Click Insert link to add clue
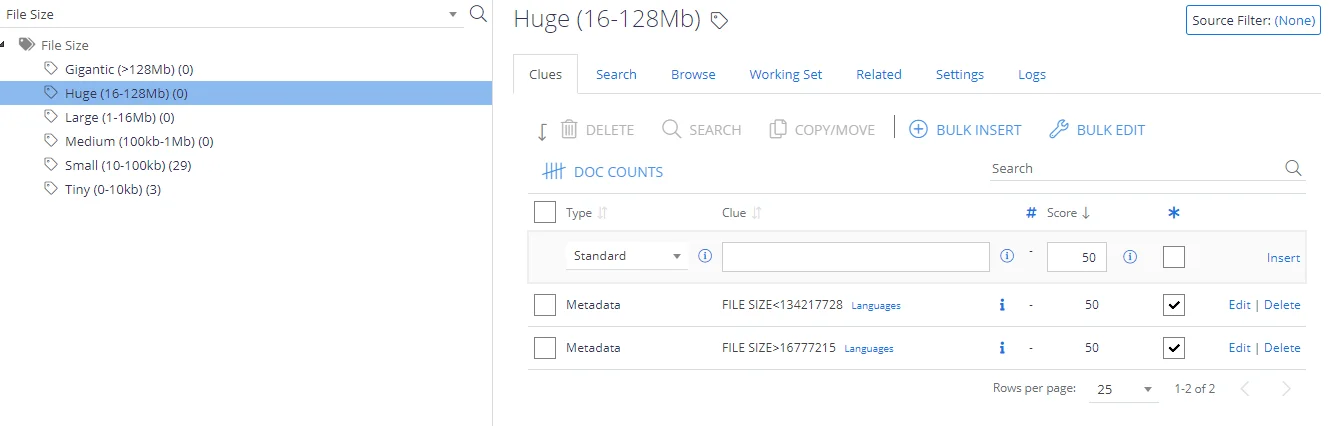 click(1283, 258)
